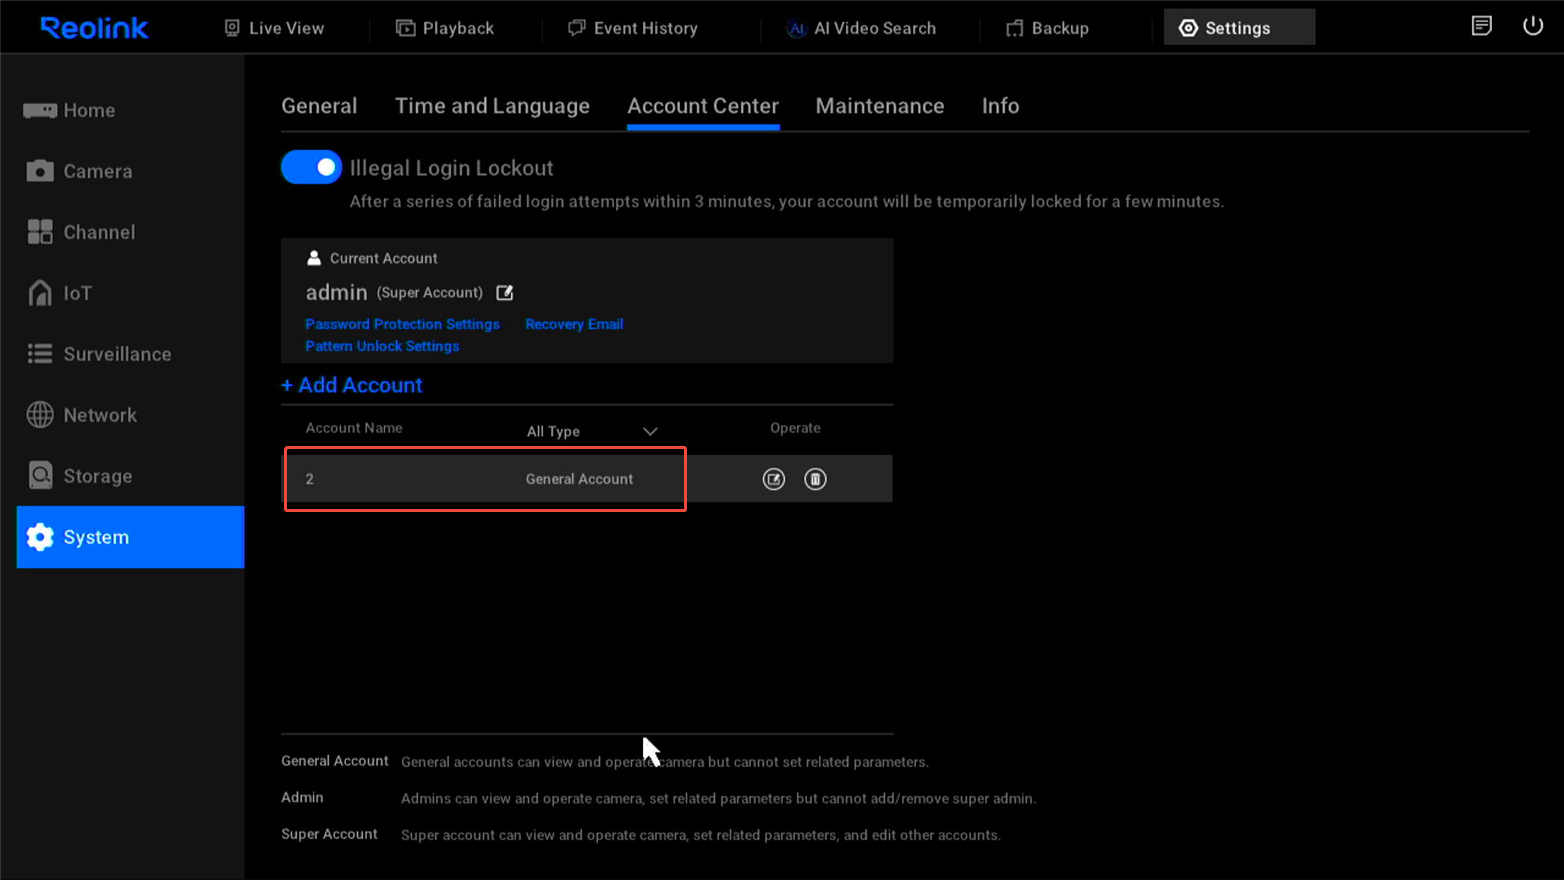This screenshot has width=1564, height=882.
Task: Open IoT section in sidebar
Action: tap(77, 293)
